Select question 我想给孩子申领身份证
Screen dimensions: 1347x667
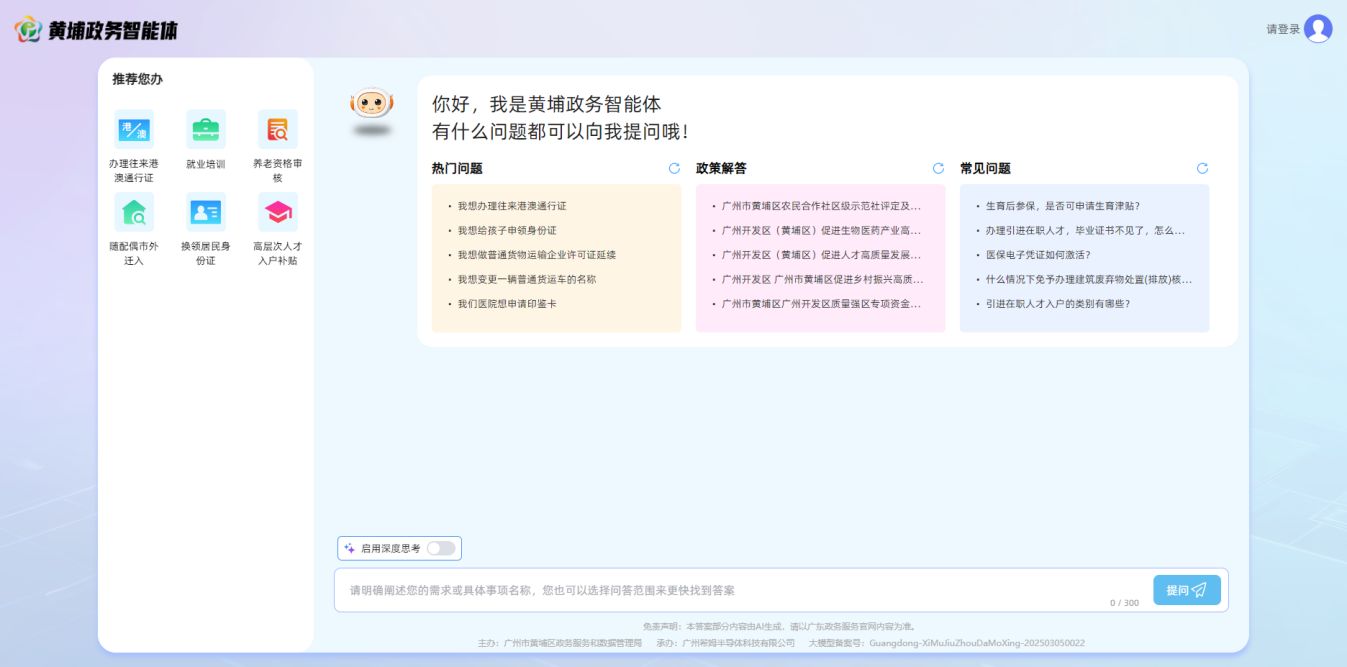[x=507, y=230]
